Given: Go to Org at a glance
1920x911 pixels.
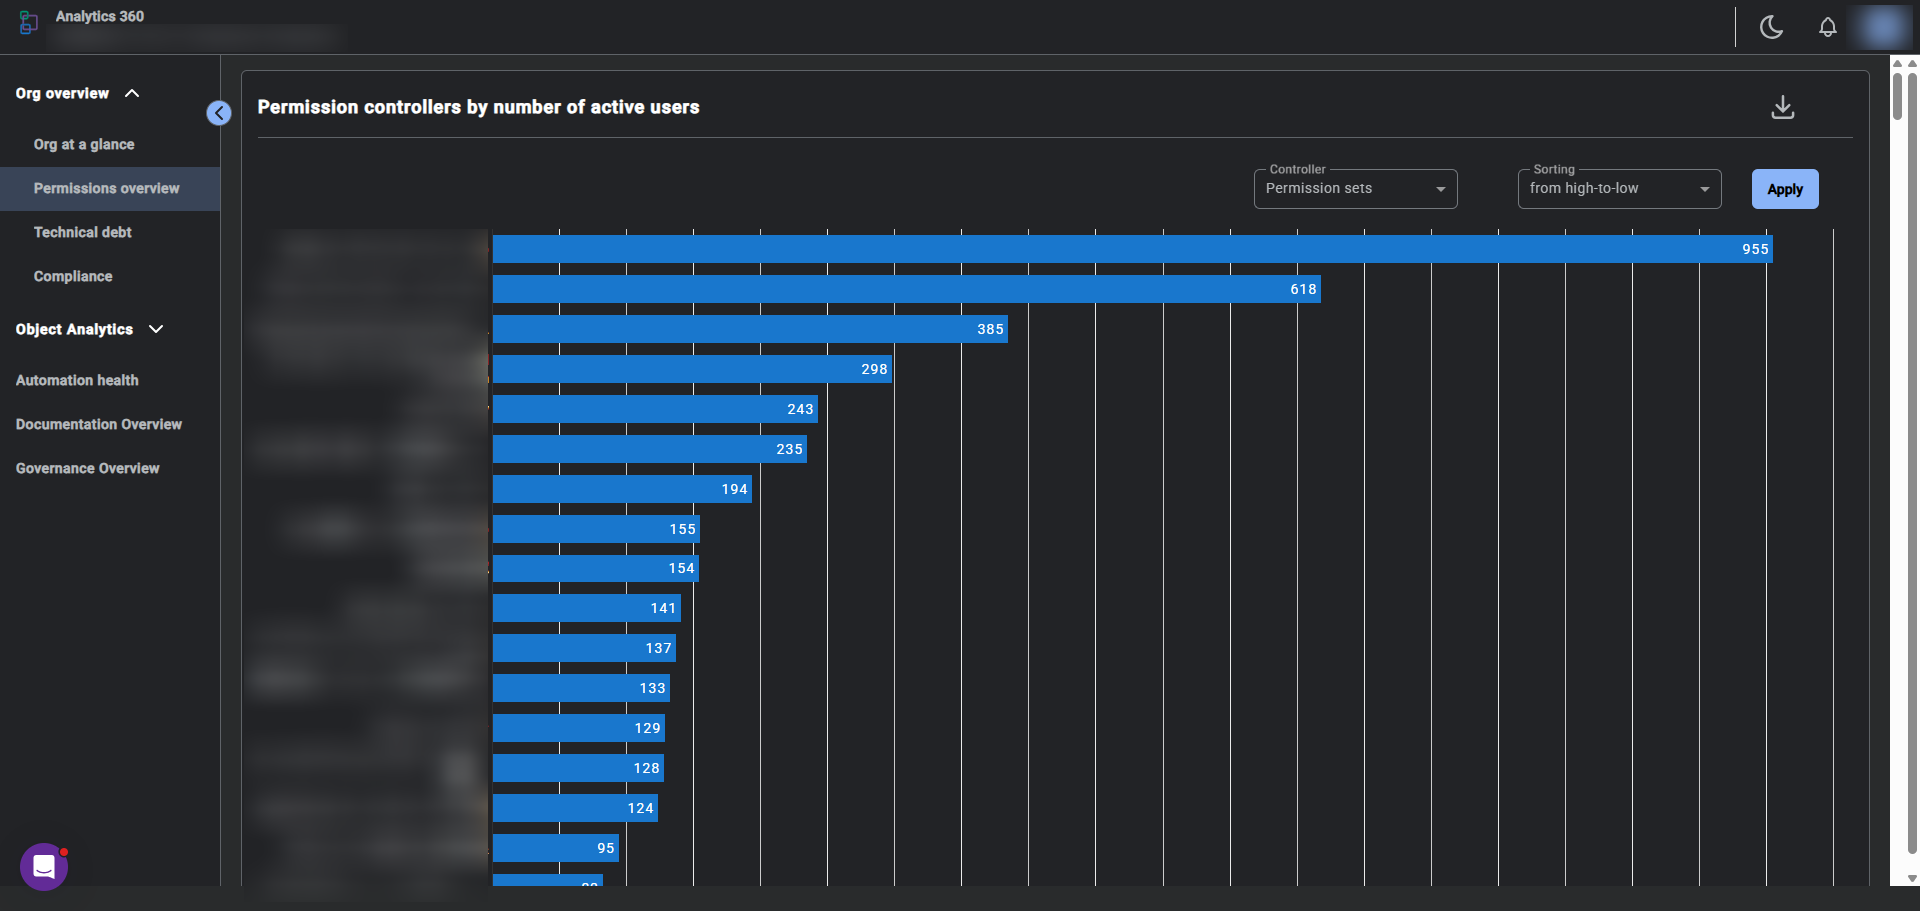Looking at the screenshot, I should (x=84, y=144).
